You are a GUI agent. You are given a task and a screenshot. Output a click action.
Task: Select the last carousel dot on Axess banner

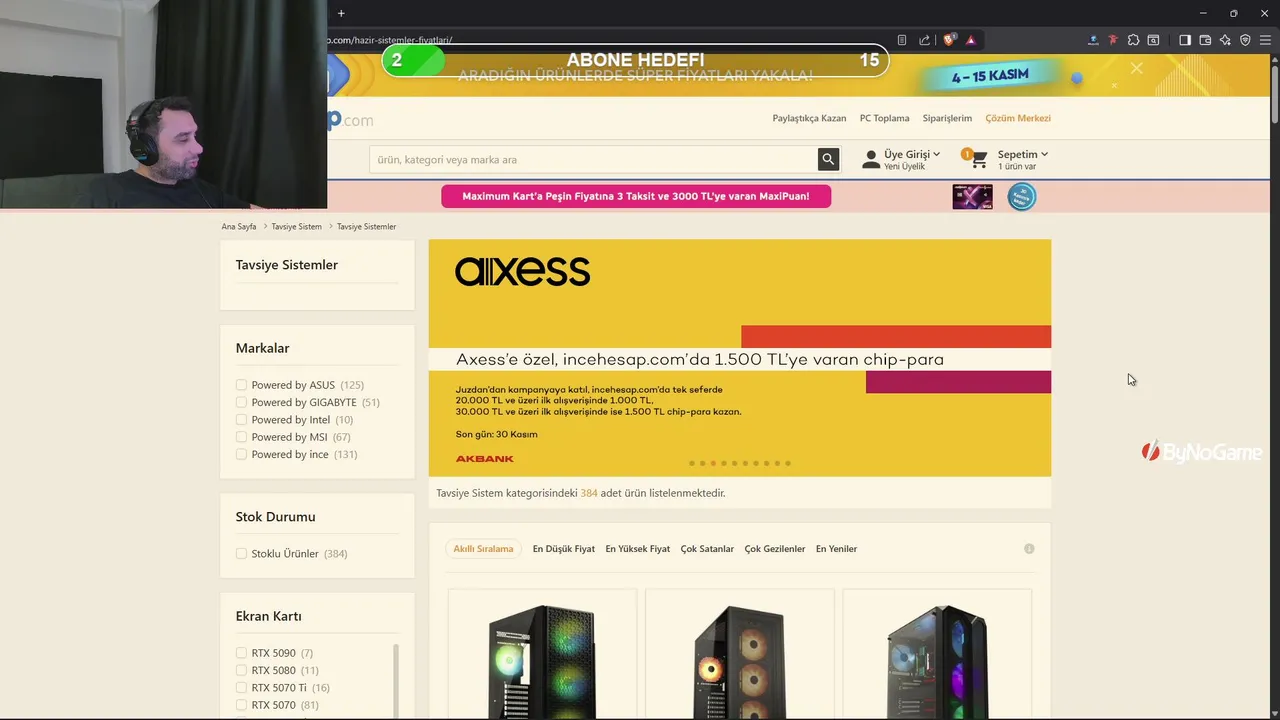(x=788, y=463)
